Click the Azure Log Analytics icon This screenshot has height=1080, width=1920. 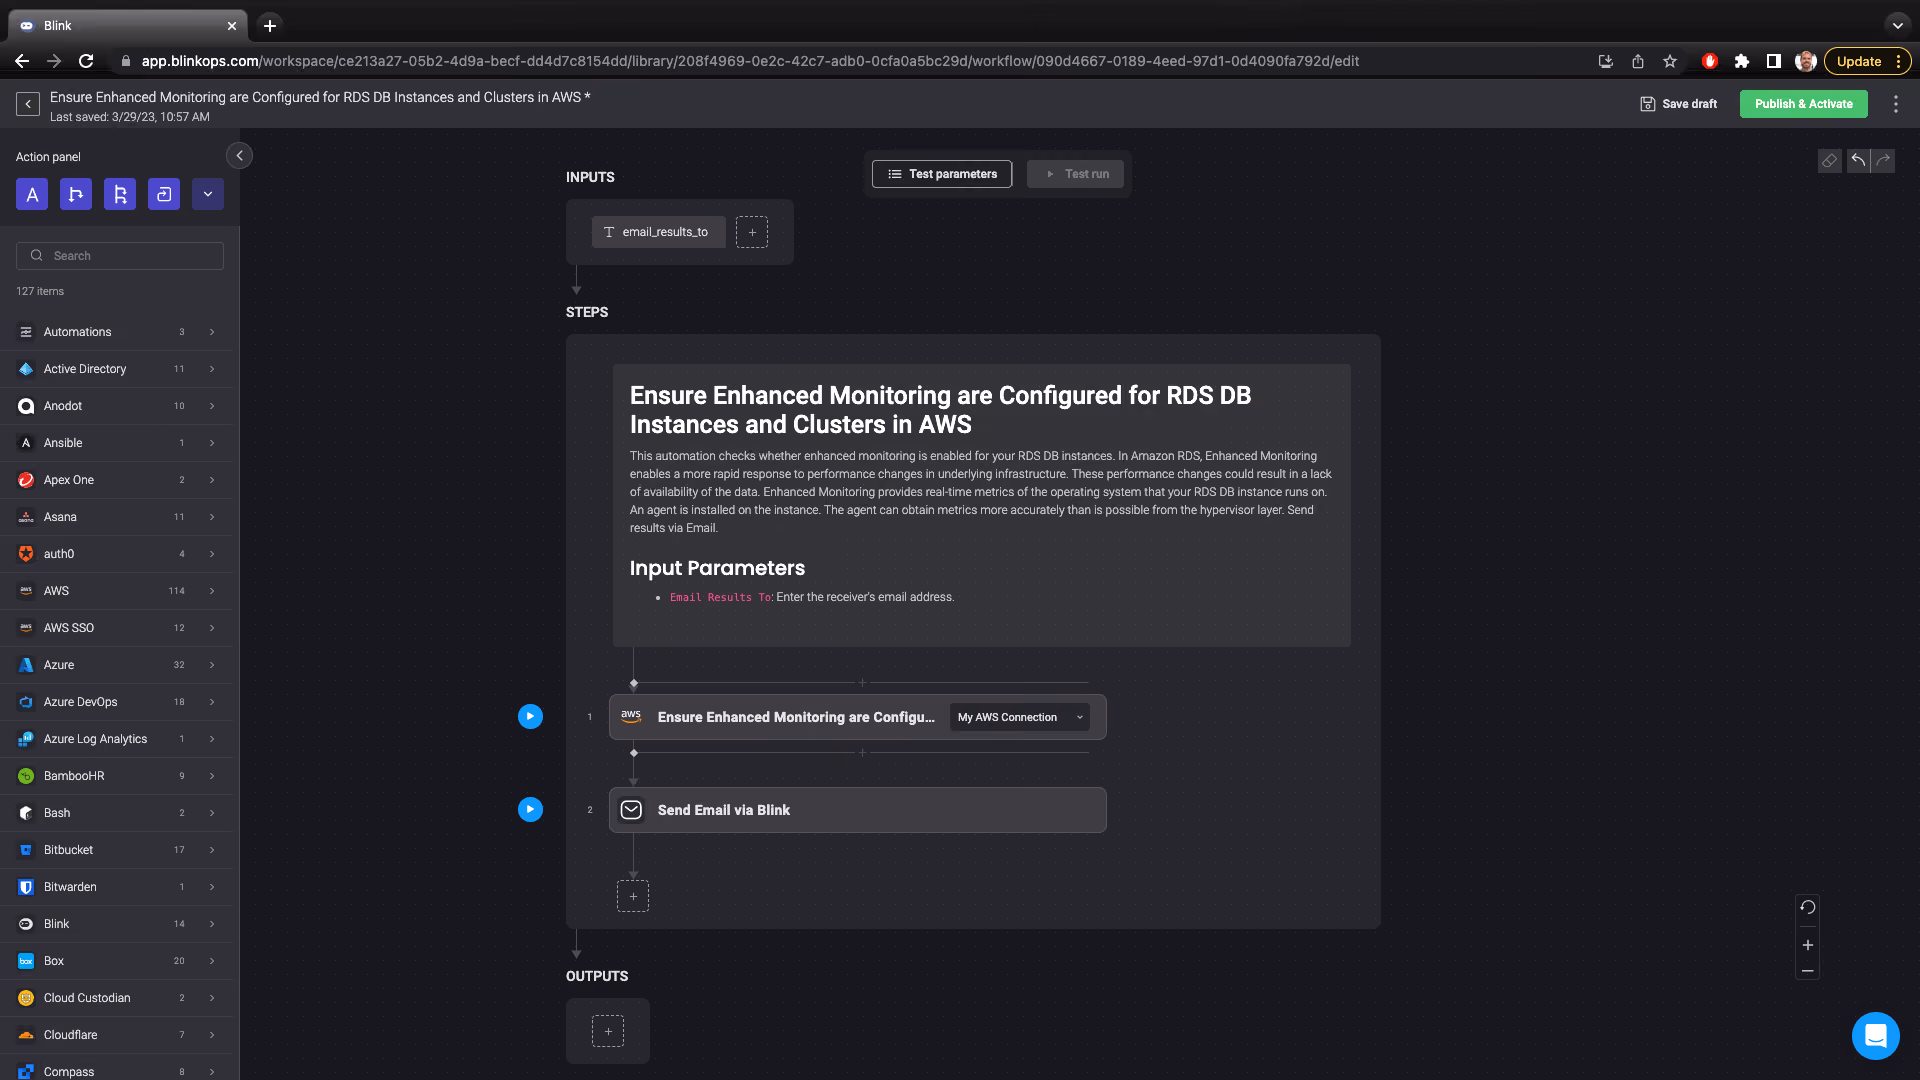click(x=26, y=739)
